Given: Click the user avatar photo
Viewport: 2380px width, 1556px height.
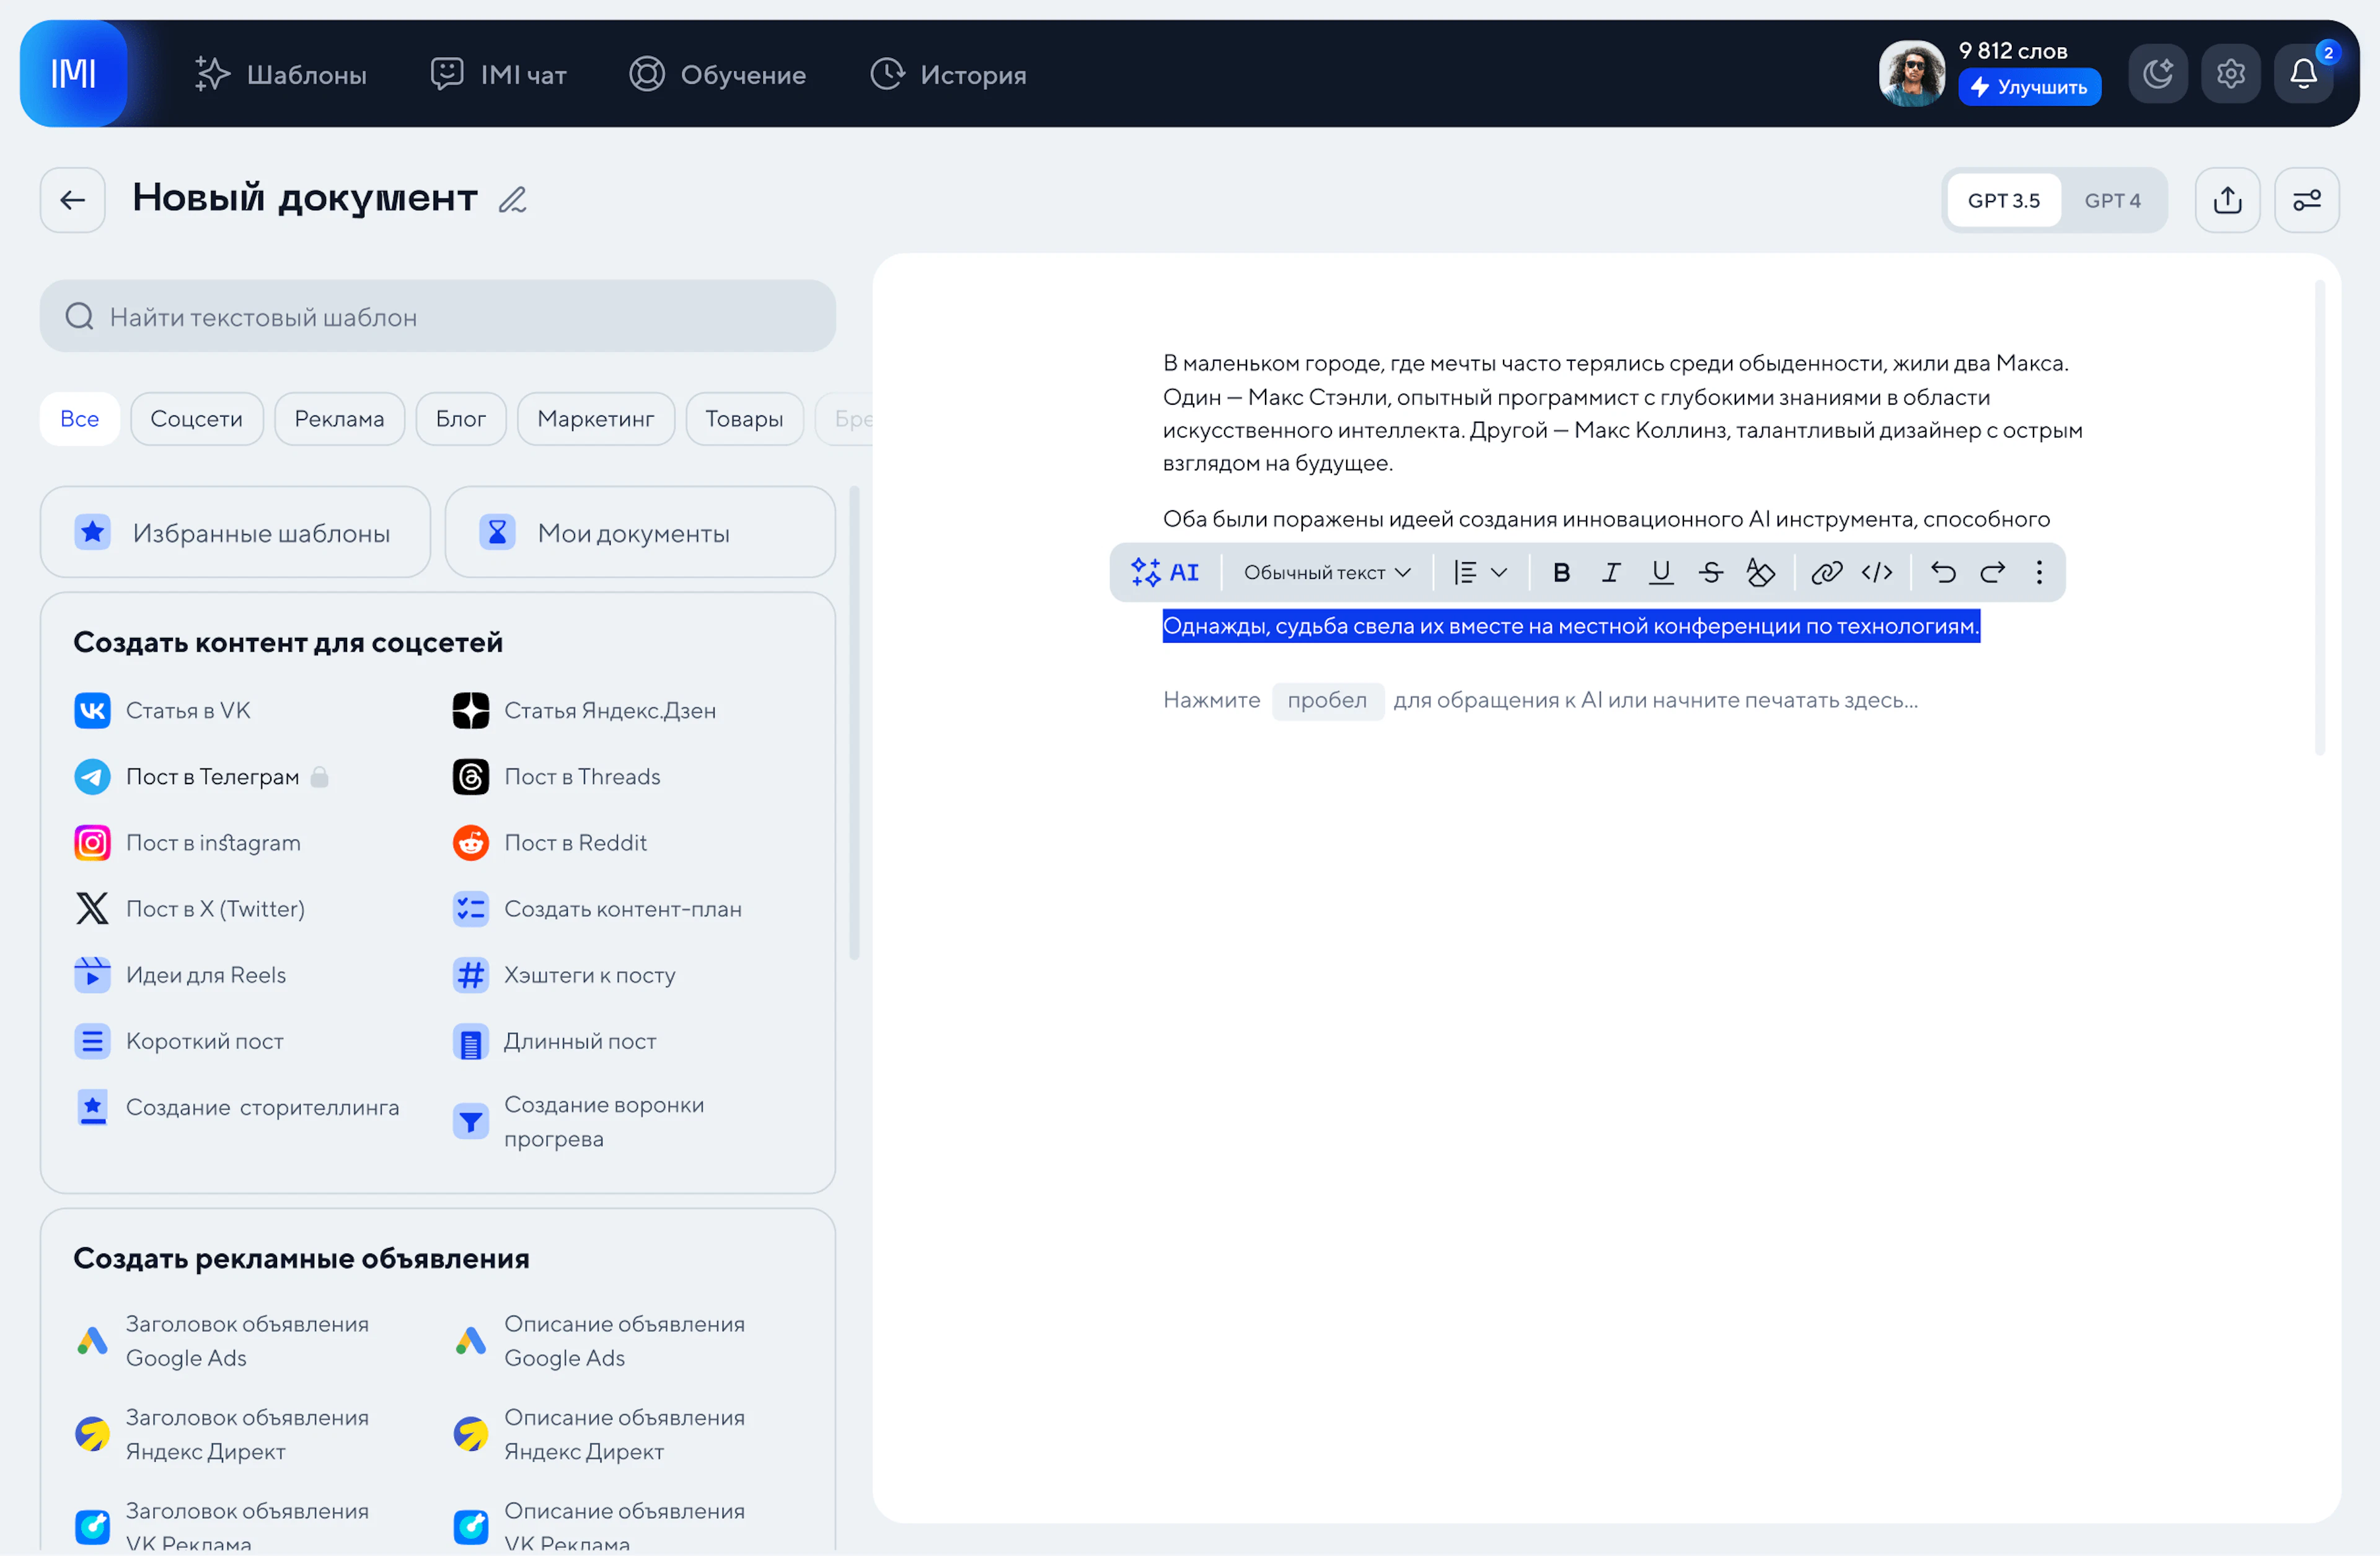Looking at the screenshot, I should coord(1911,73).
